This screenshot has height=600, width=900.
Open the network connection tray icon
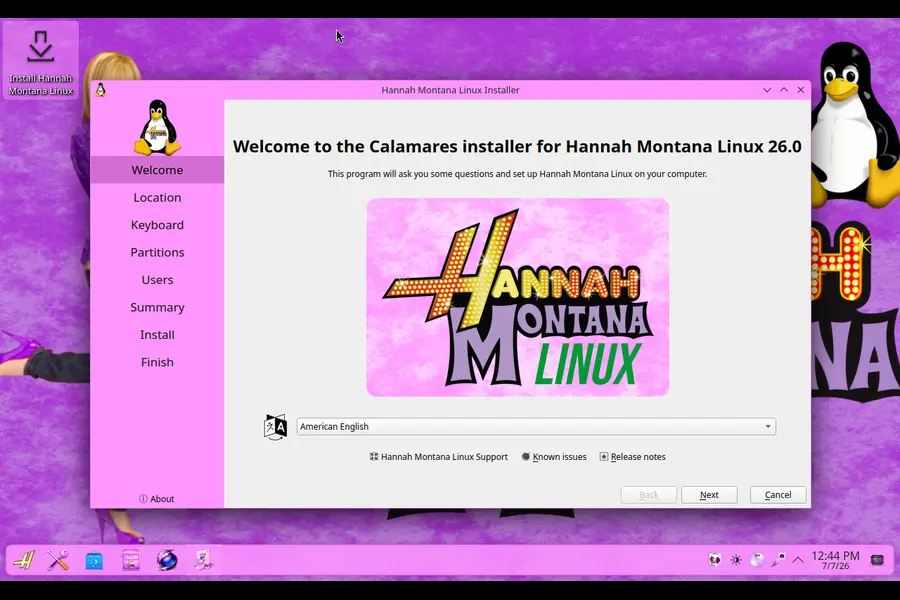(x=778, y=560)
